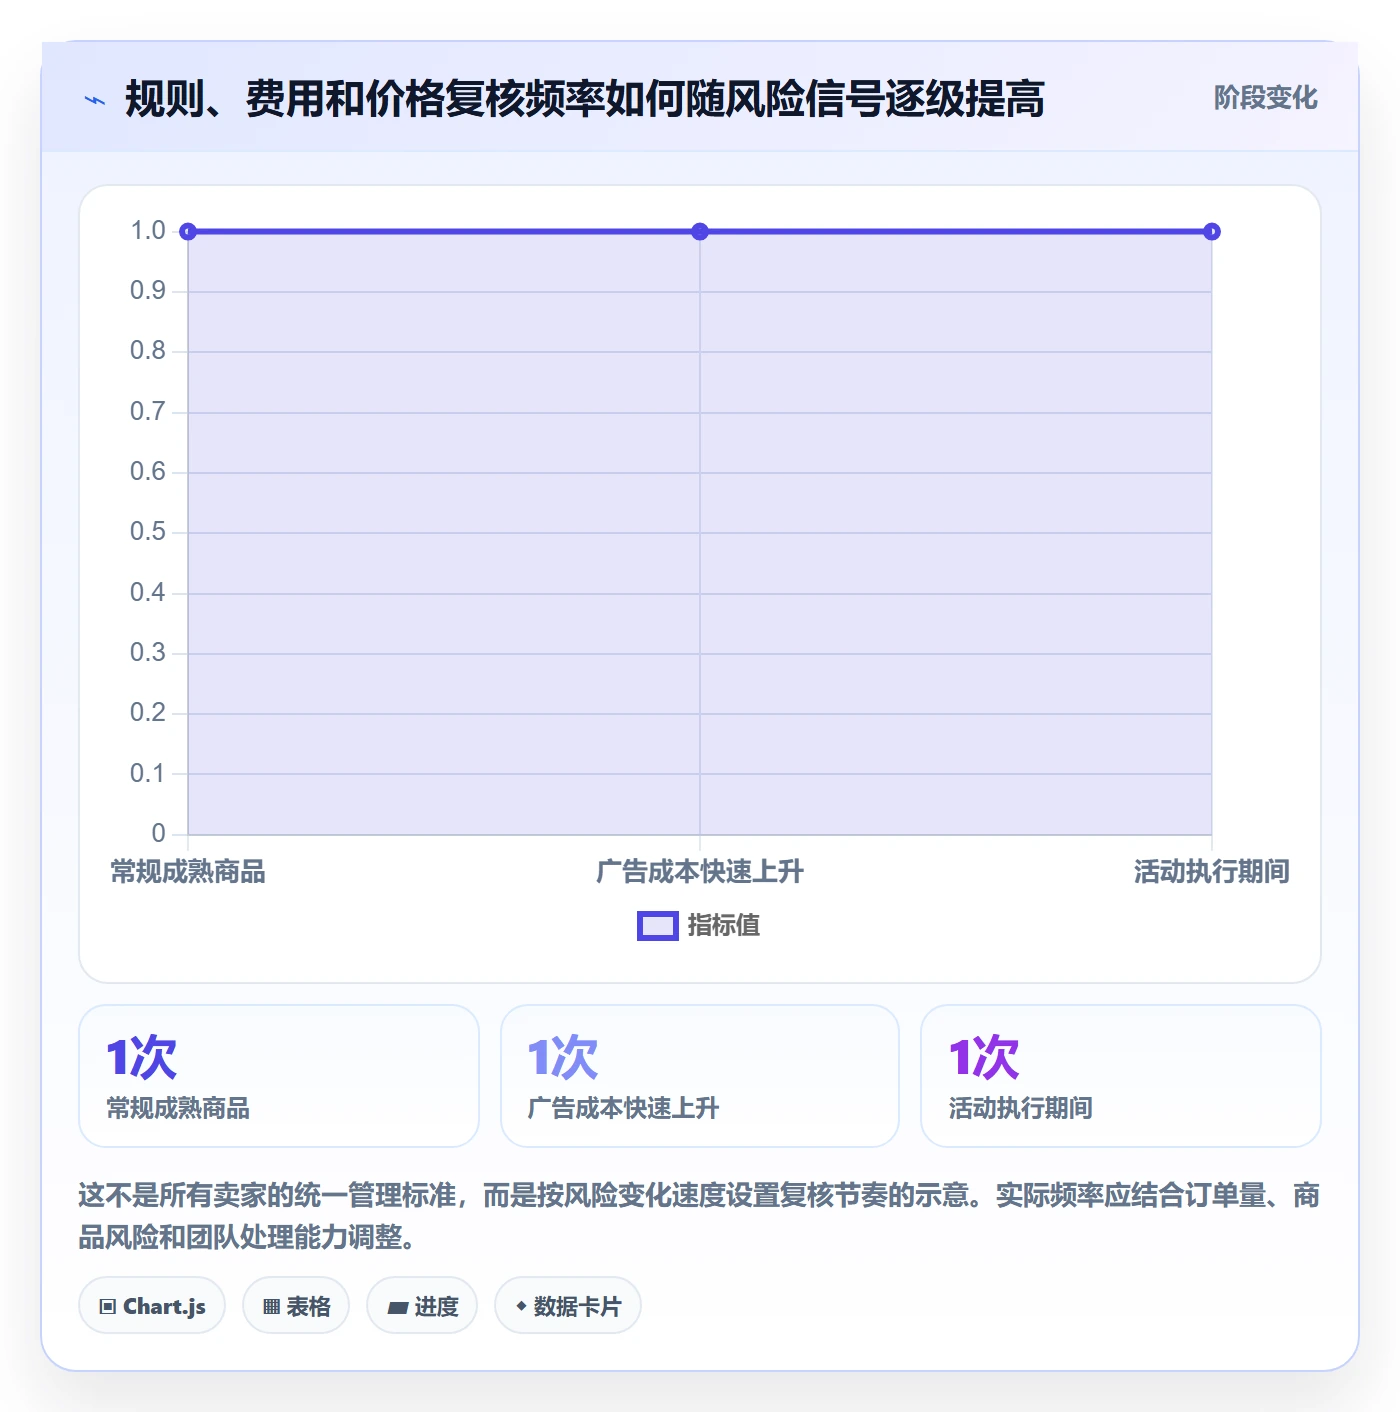
Task: Open the 常规成熟商品 stat card
Action: coord(279,1076)
